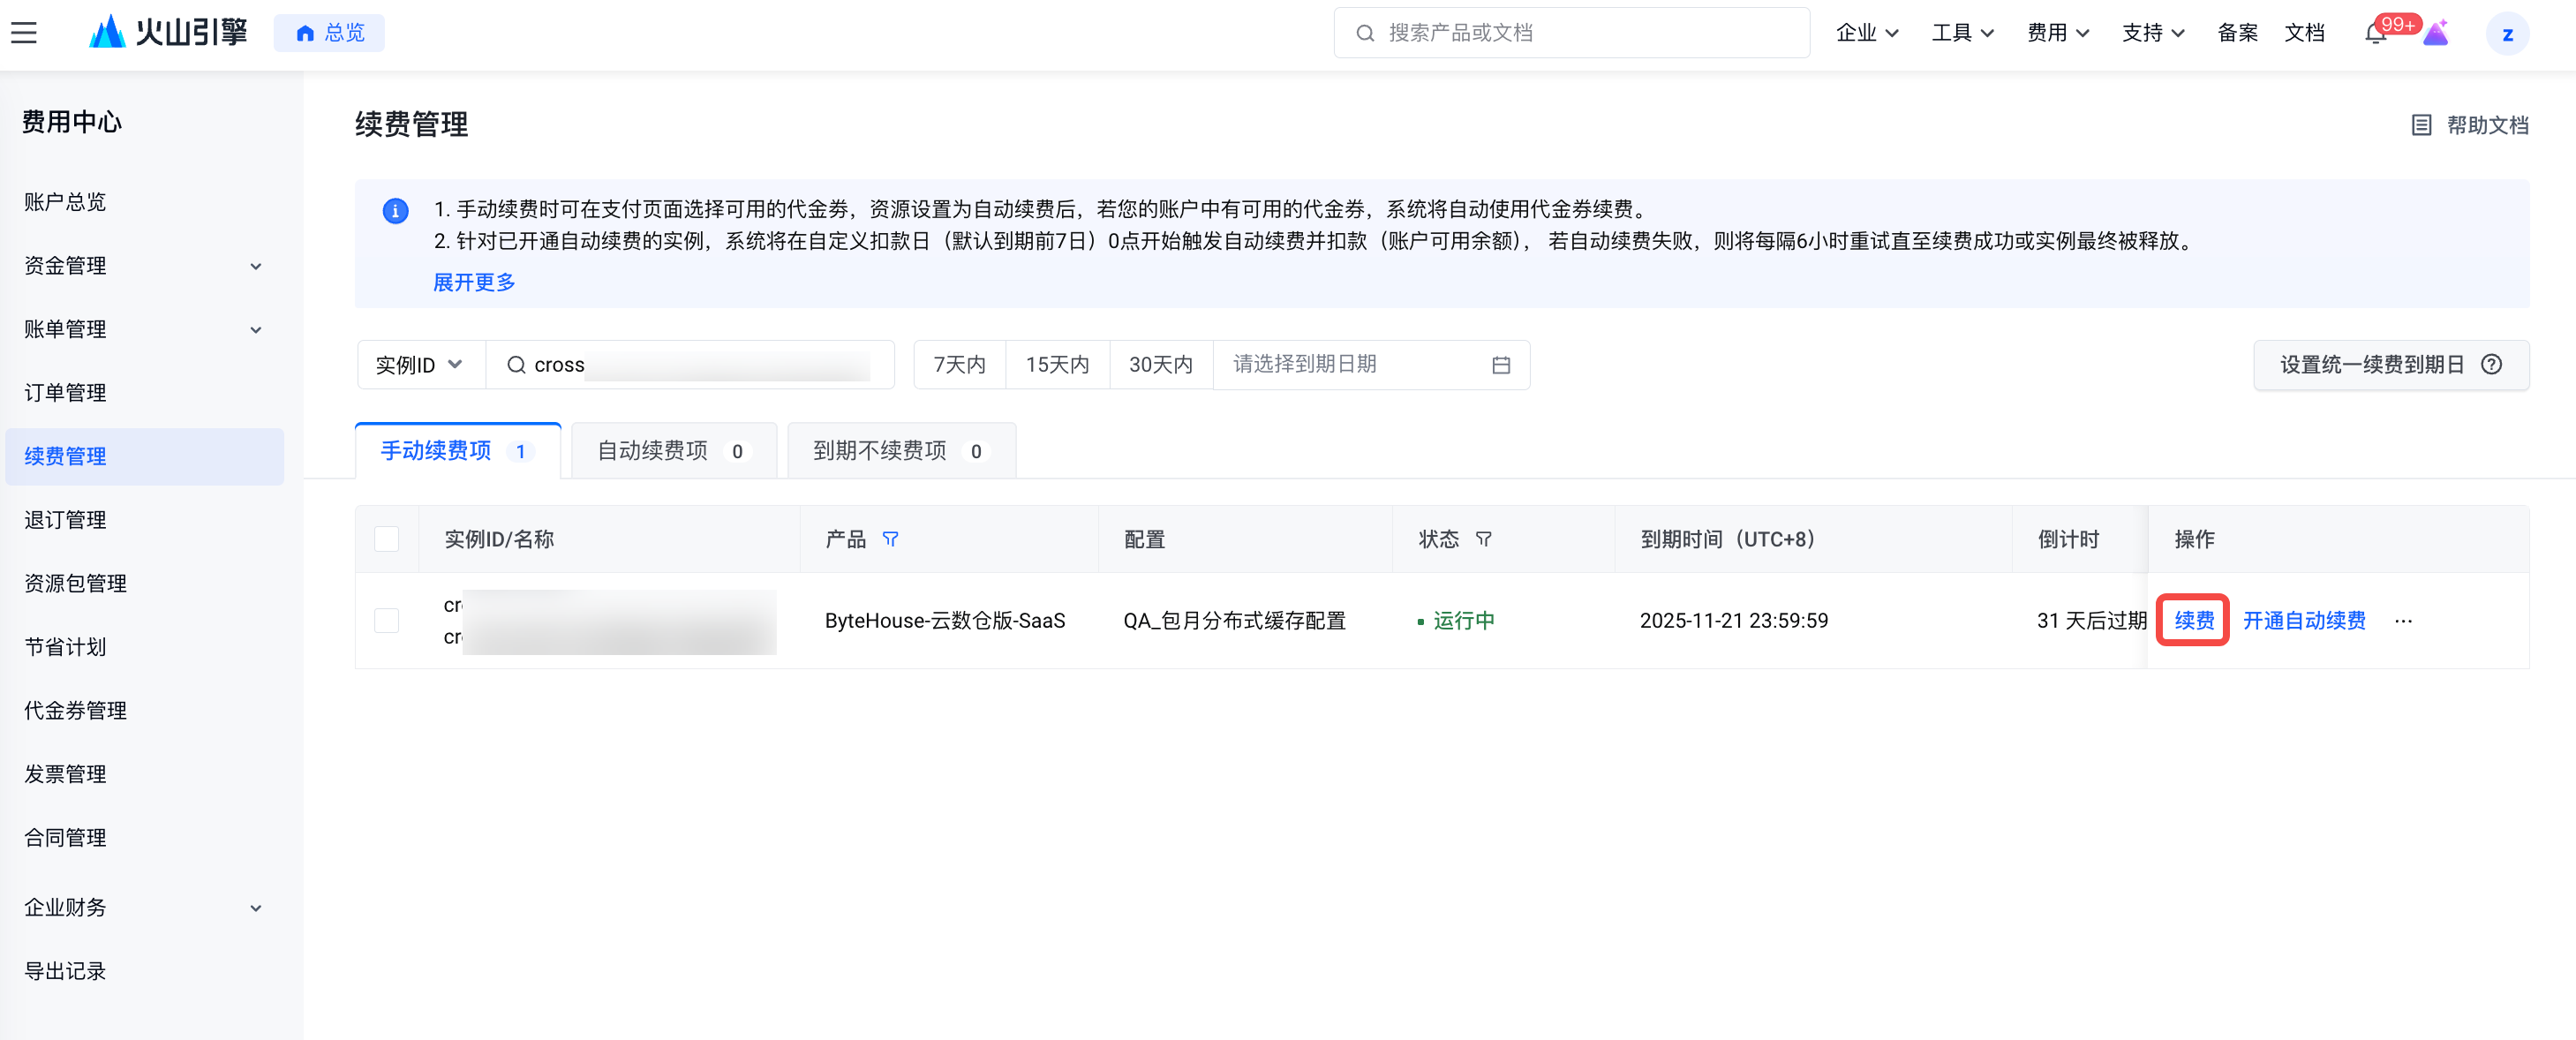Open the calendar date picker icon
The height and width of the screenshot is (1040, 2576).
click(x=1500, y=365)
